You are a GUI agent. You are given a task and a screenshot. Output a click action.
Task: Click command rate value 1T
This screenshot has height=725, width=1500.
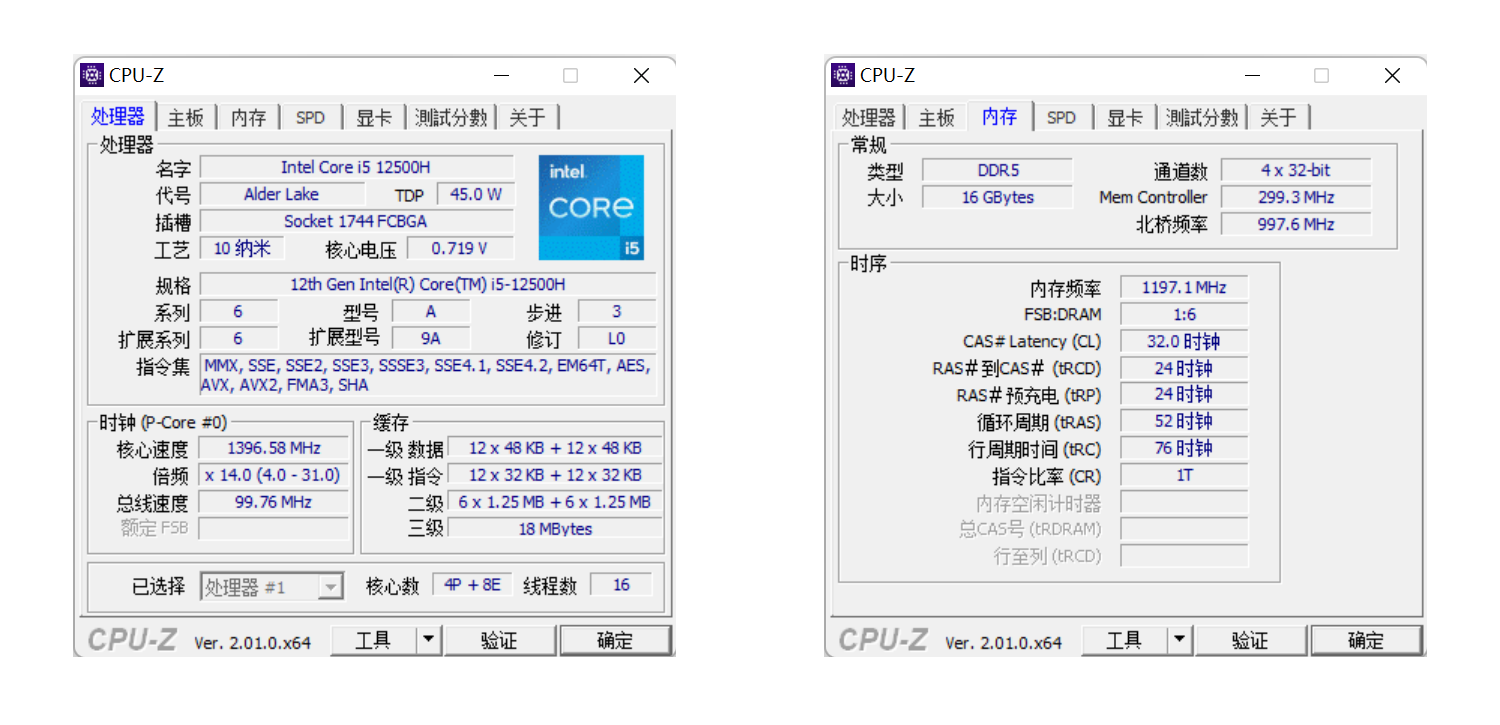(1184, 475)
